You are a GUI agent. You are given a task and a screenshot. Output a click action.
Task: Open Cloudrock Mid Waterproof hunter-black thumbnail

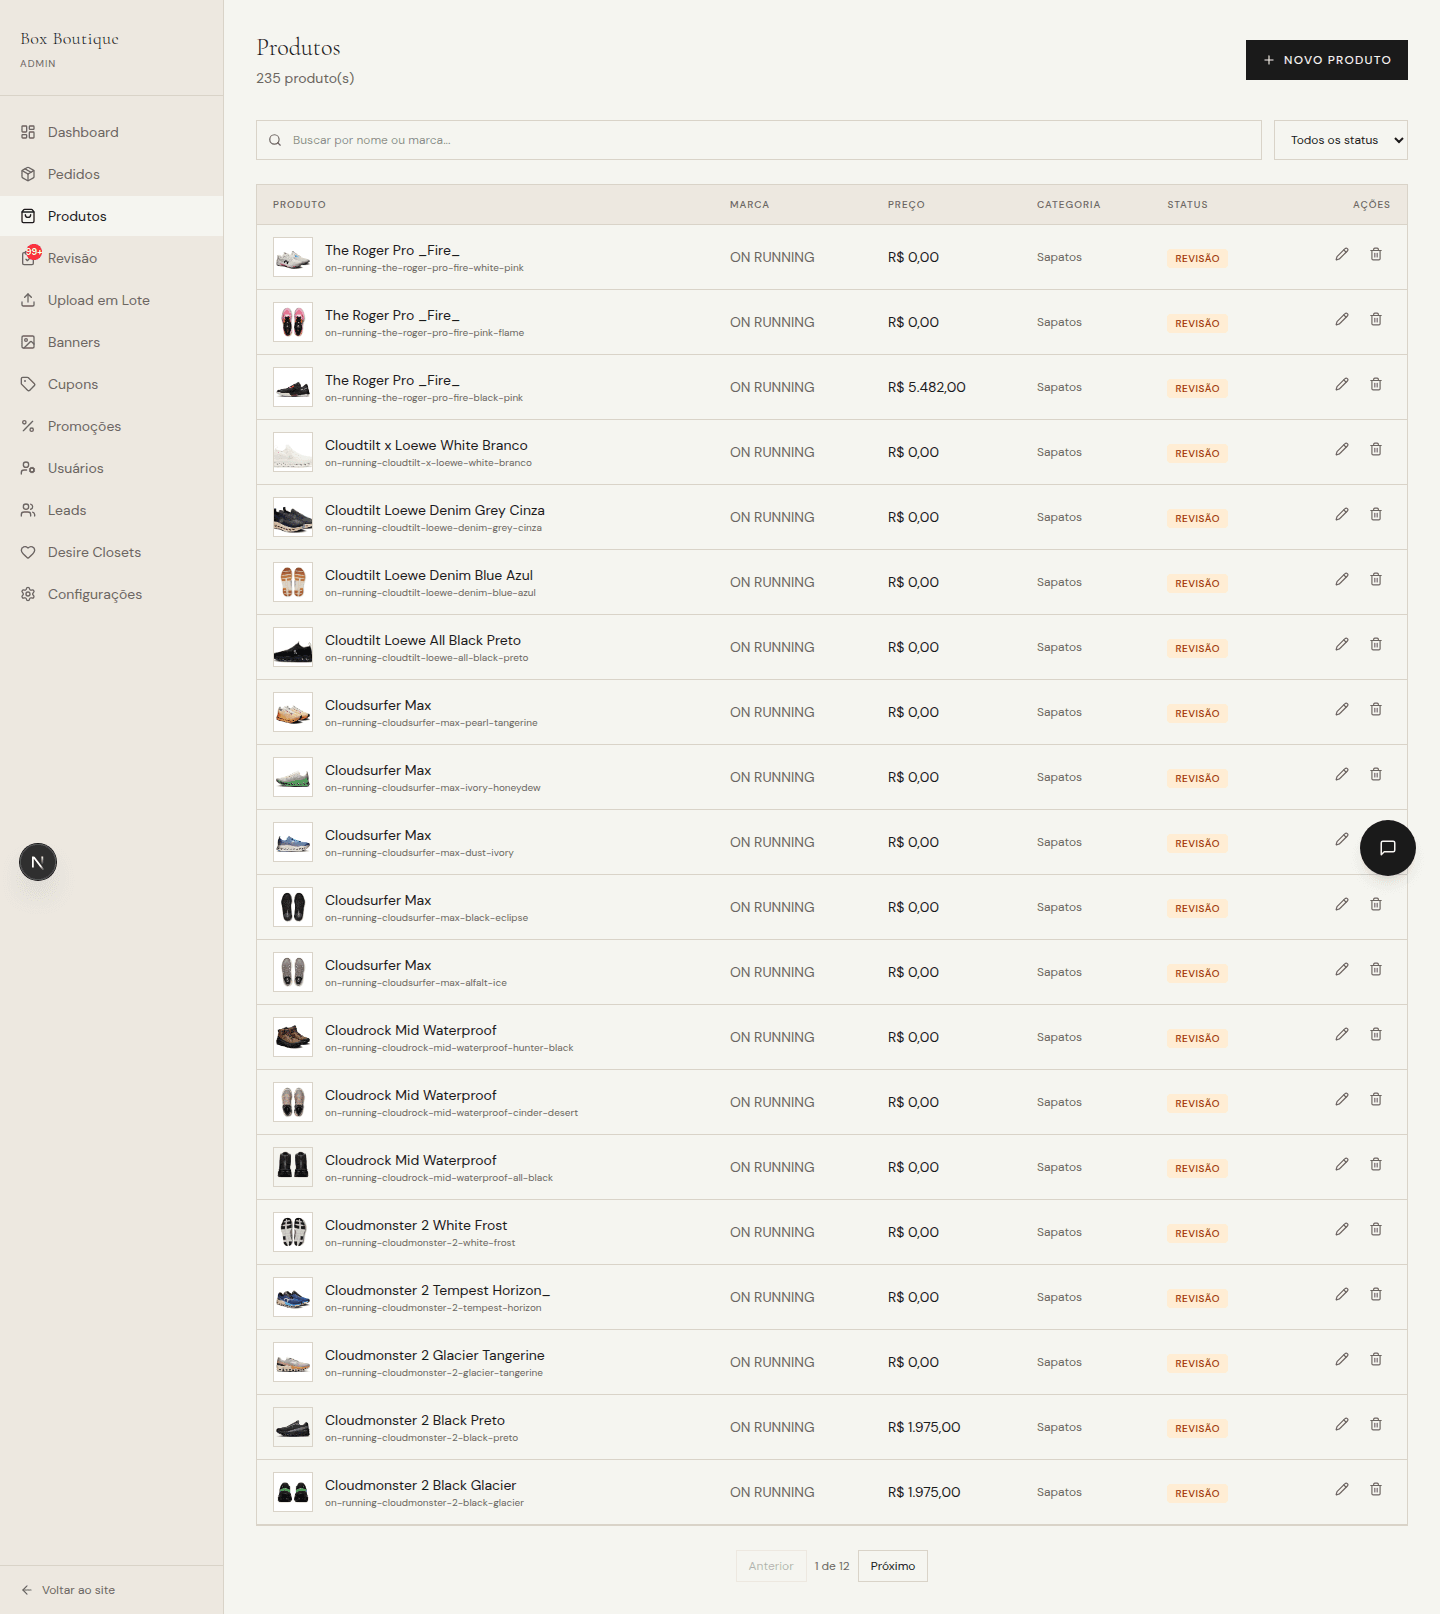click(293, 1037)
